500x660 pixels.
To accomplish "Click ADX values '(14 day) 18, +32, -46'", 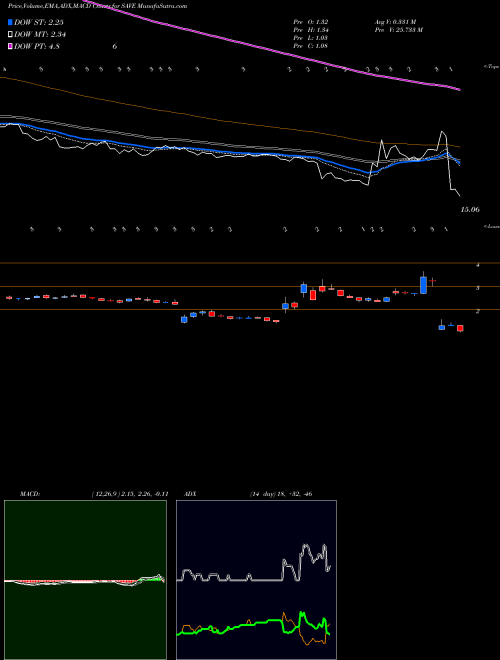I will pos(280,494).
